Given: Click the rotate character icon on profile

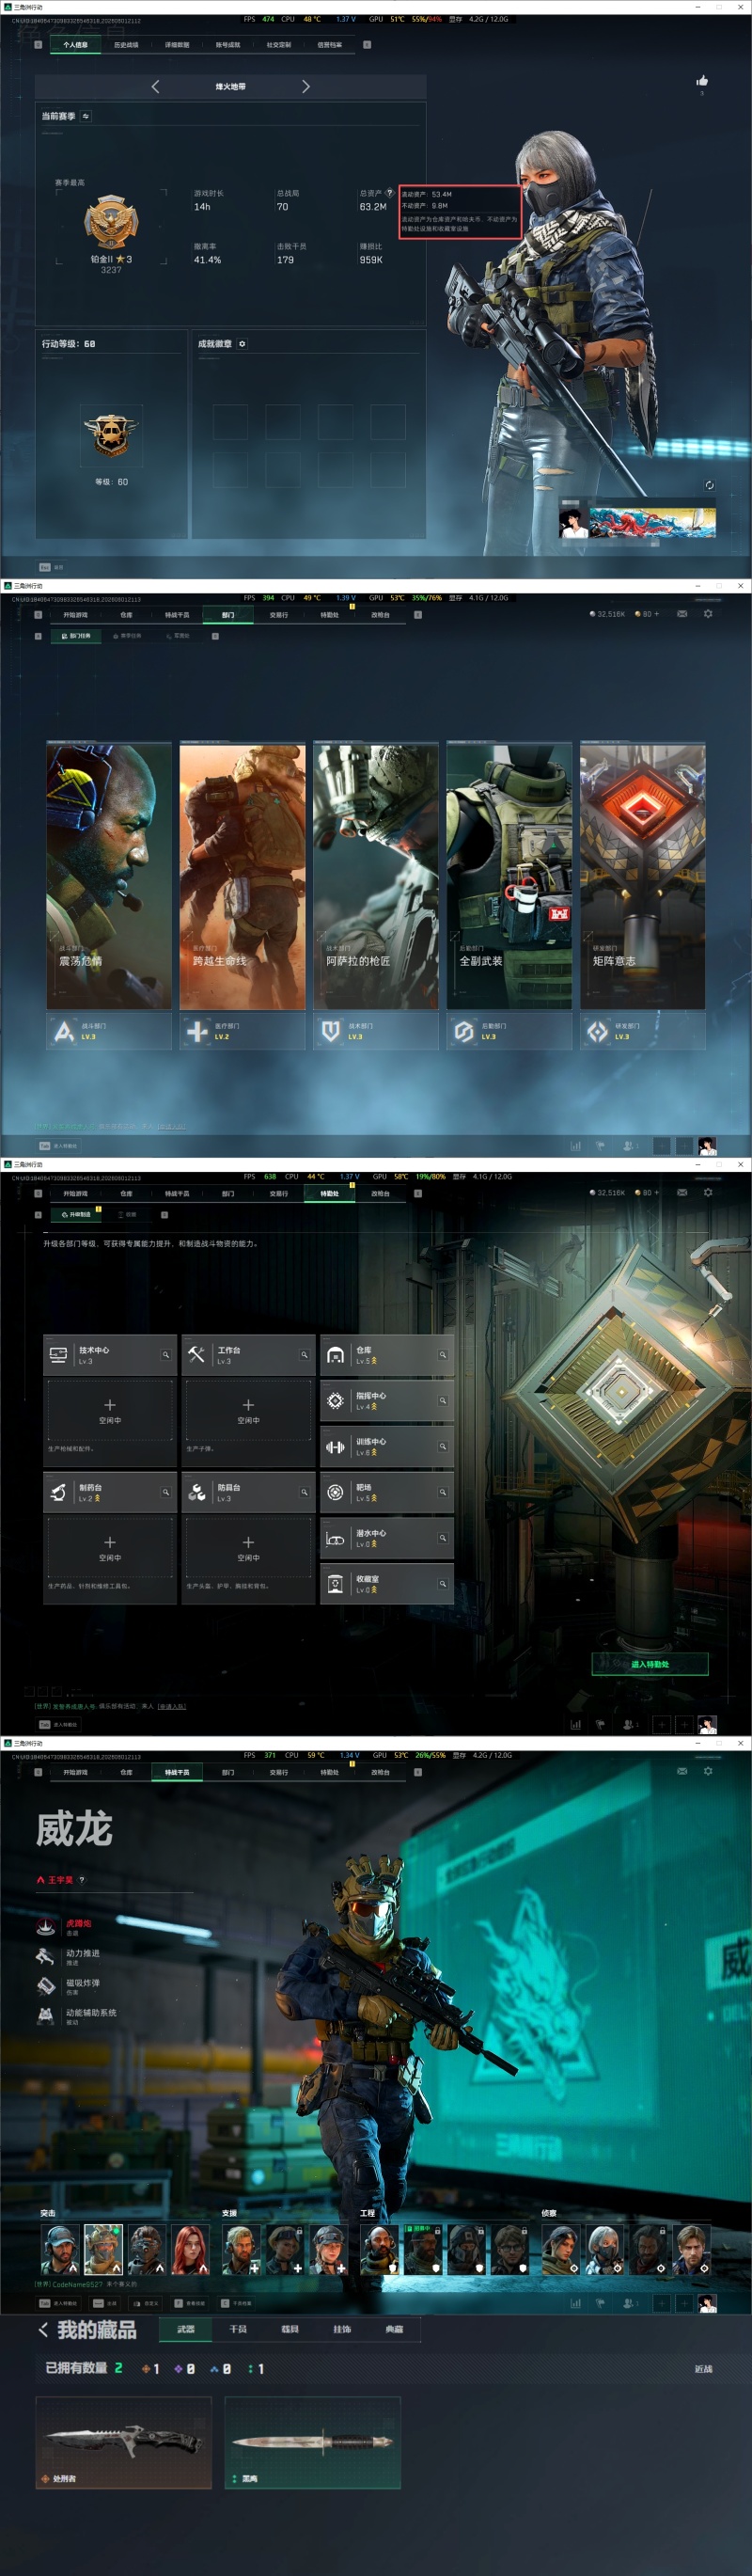Looking at the screenshot, I should tap(709, 485).
